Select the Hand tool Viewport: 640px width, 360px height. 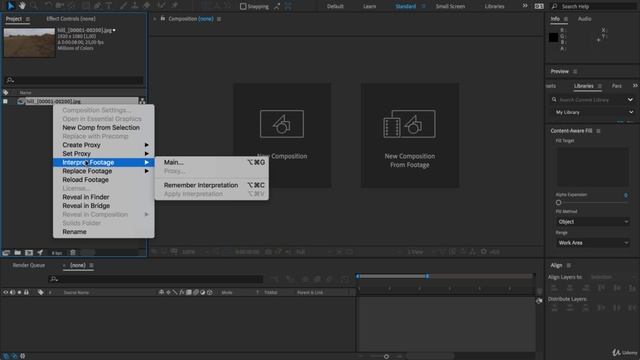click(22, 6)
